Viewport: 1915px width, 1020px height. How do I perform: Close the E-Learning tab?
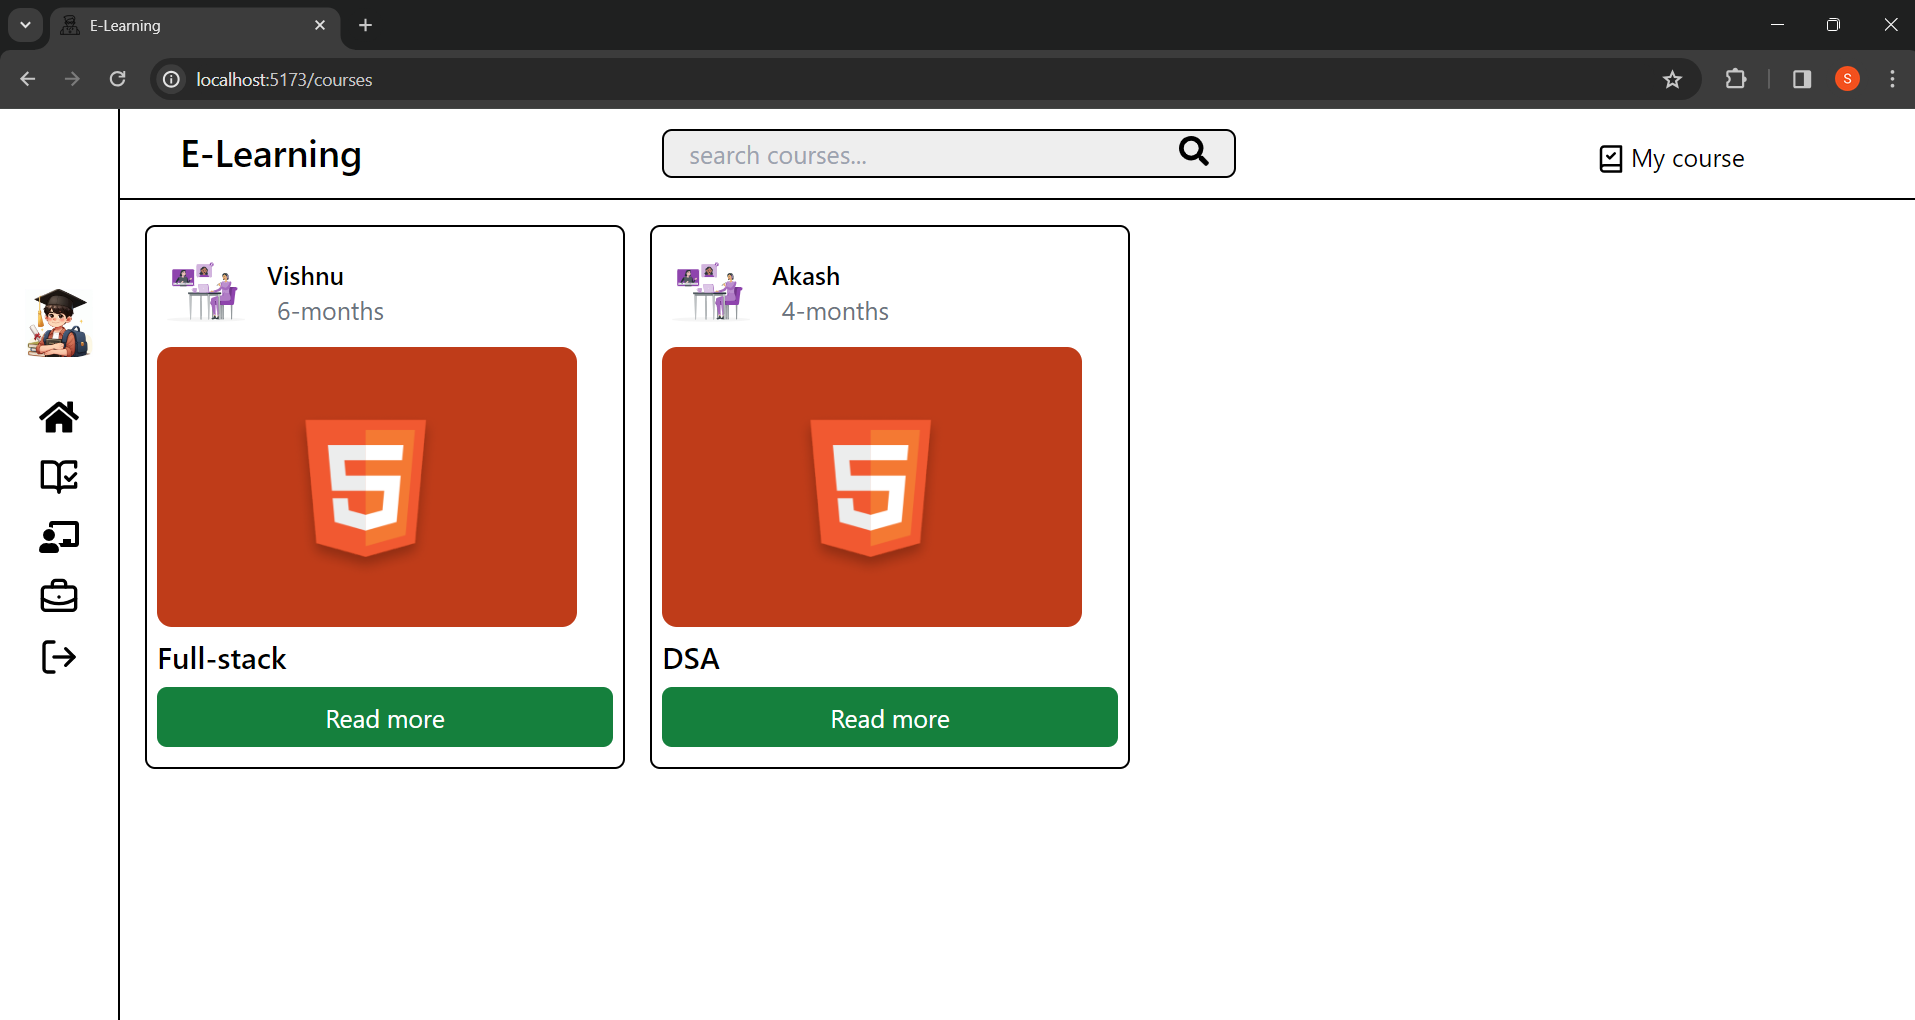click(x=320, y=25)
